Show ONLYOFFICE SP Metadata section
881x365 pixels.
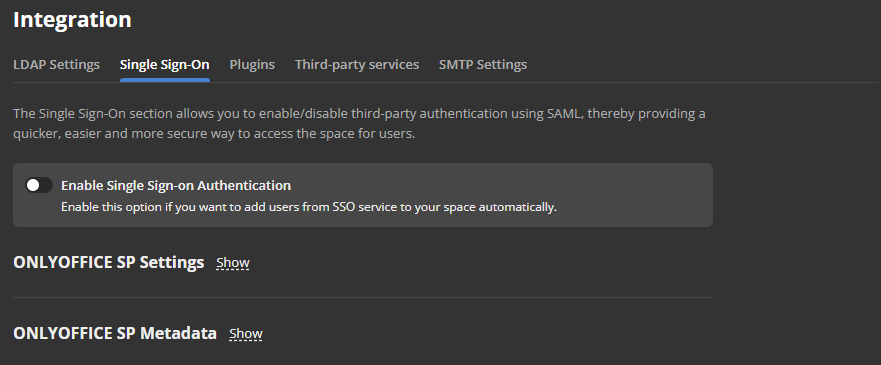[x=246, y=334]
